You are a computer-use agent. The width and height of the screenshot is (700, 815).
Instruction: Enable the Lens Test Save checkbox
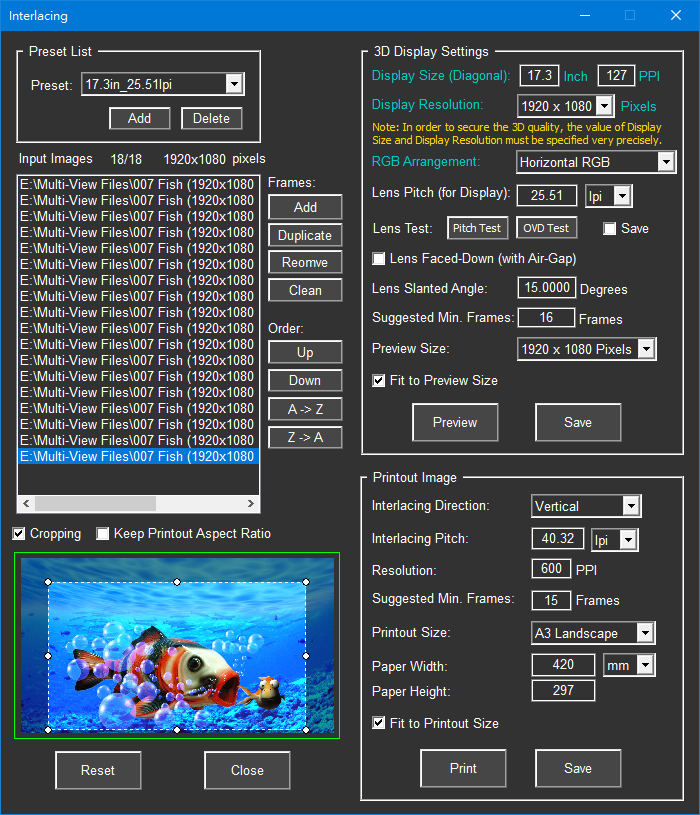pos(610,229)
